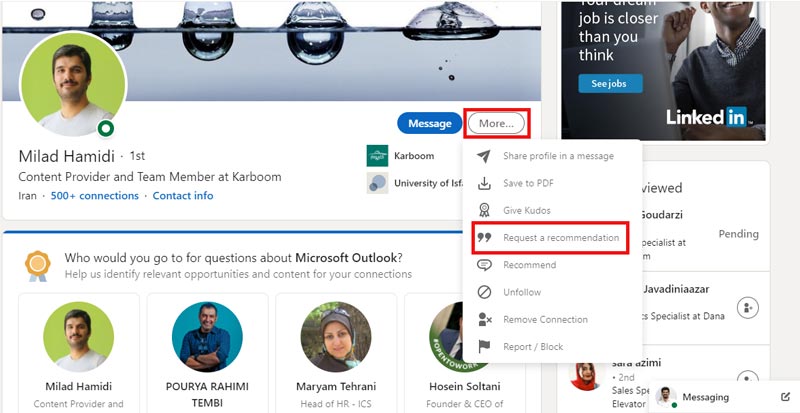Image resolution: width=800 pixels, height=413 pixels.
Task: Click the University of Isfahan logo
Action: coord(377,183)
